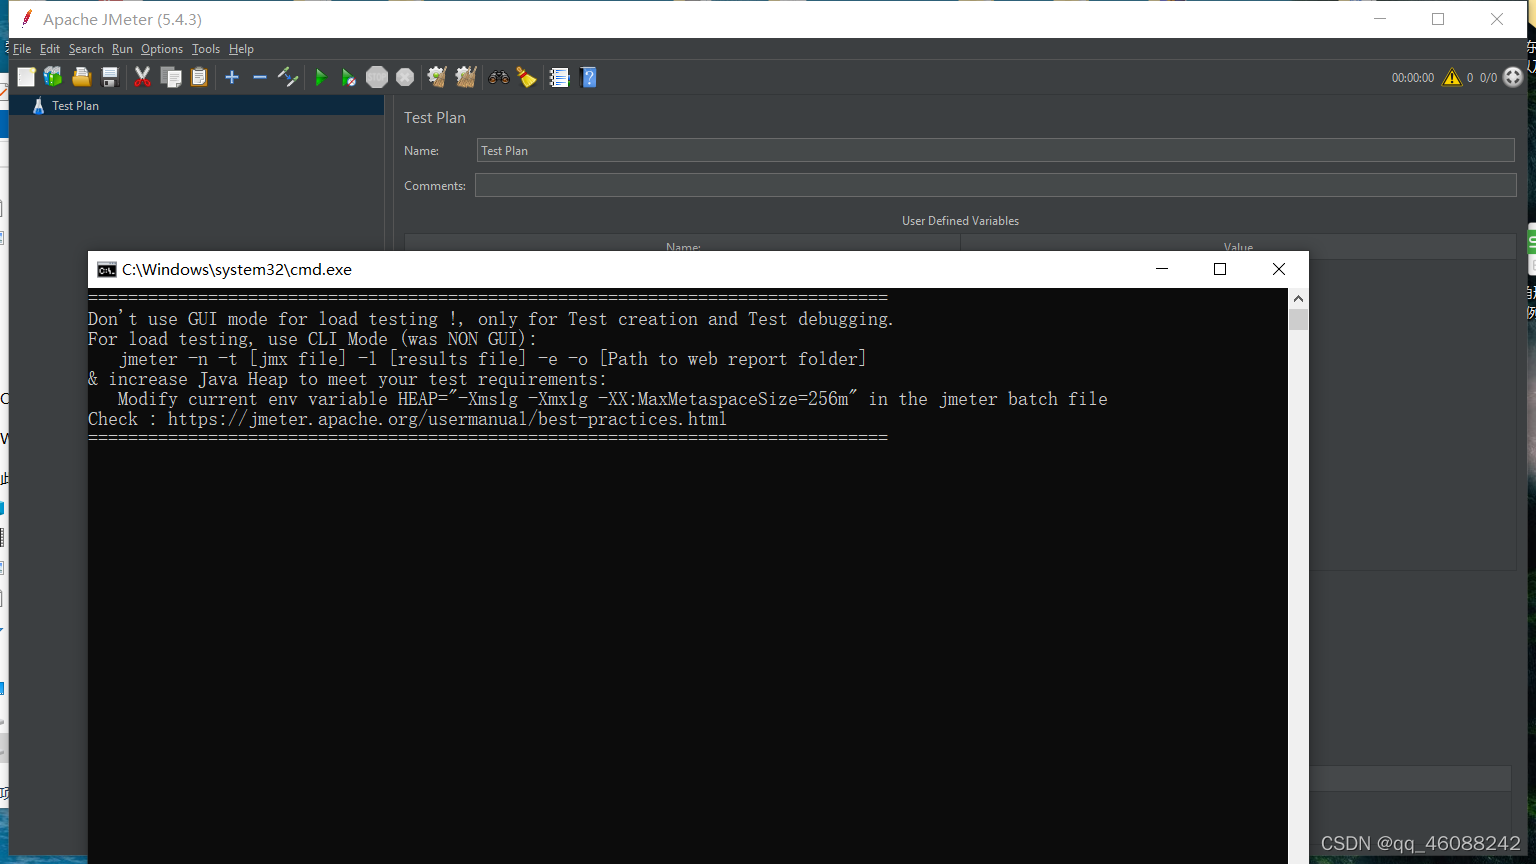This screenshot has width=1536, height=864.
Task: Click the cmd window scrollbar thumb
Action: coord(1298,320)
